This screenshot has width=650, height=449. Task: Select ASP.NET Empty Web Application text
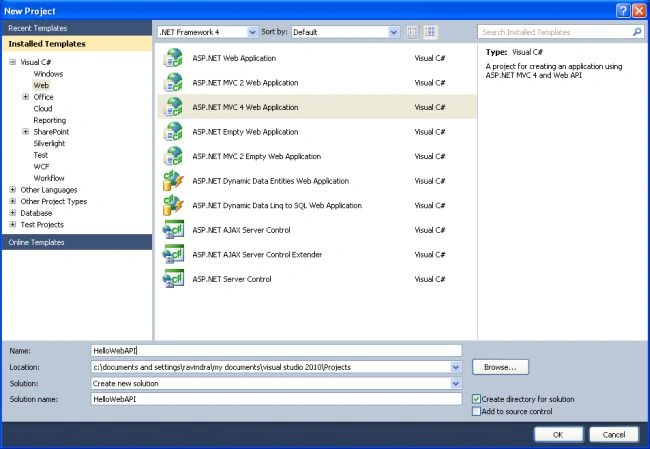click(x=245, y=132)
